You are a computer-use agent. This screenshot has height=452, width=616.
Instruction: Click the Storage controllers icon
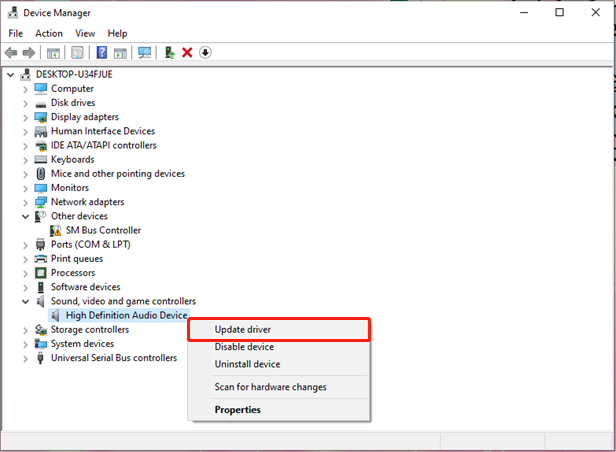[x=40, y=330]
